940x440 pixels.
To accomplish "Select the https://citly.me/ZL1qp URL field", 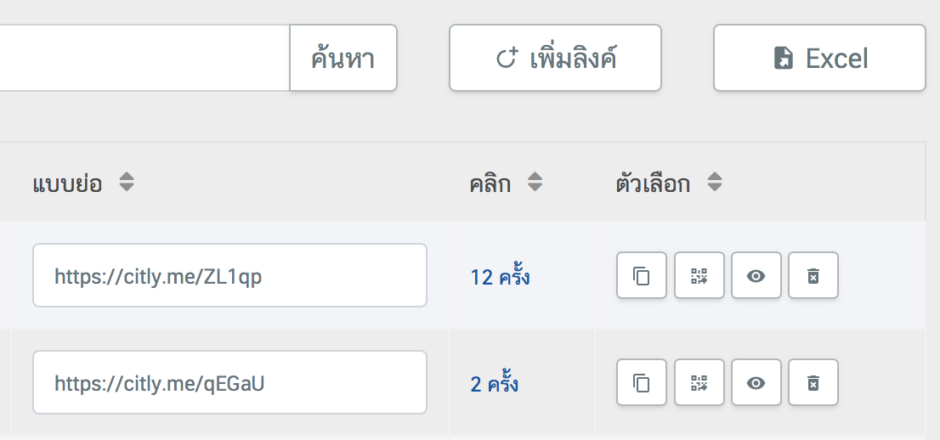I will click(229, 276).
